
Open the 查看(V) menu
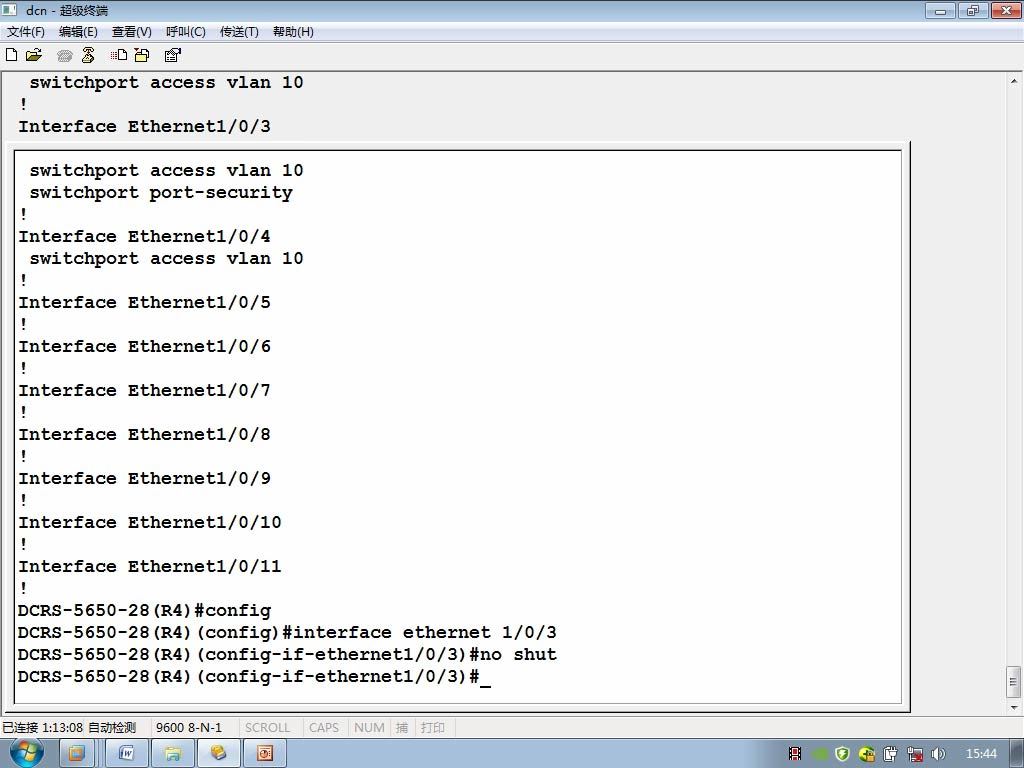(x=132, y=32)
